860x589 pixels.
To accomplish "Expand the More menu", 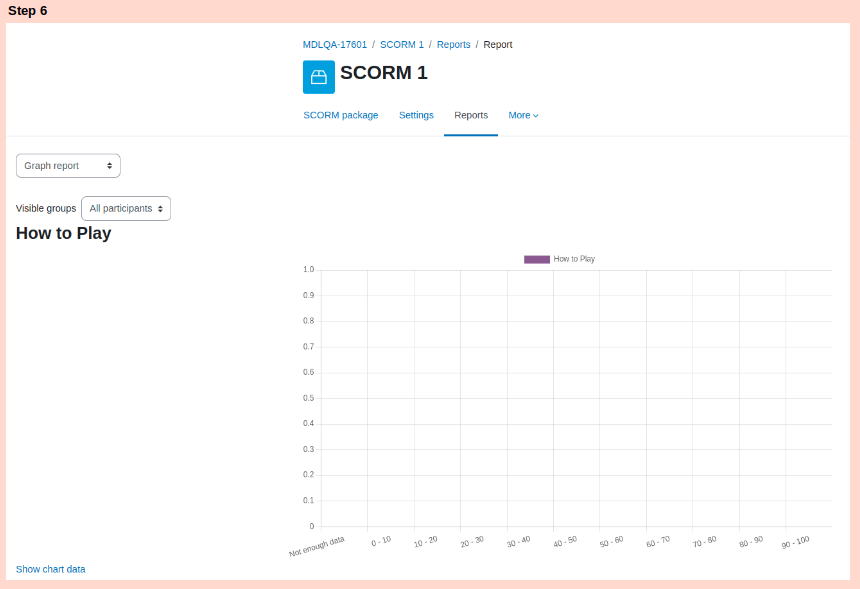I will [523, 115].
